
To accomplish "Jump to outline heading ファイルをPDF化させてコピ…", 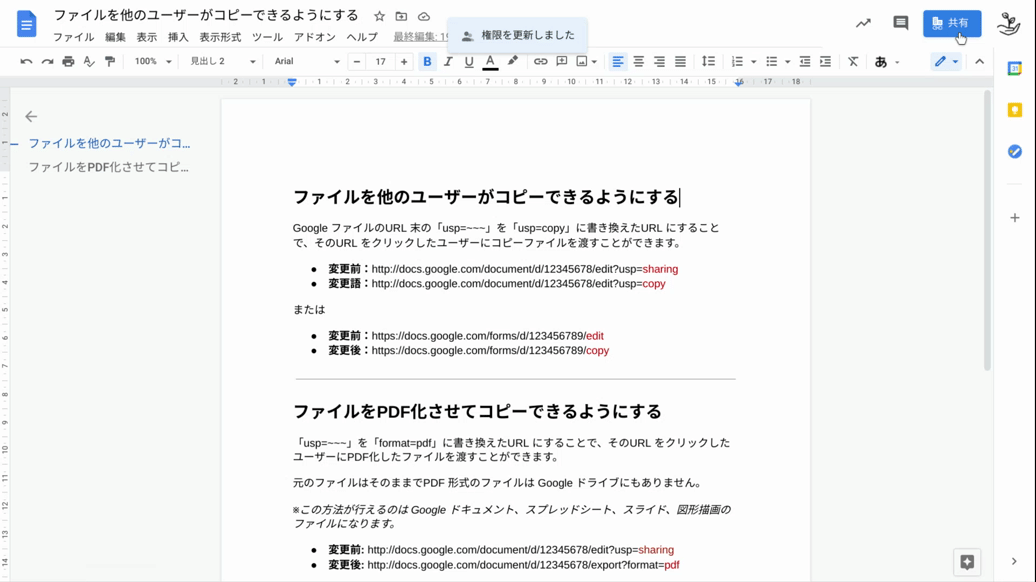I will click(108, 167).
